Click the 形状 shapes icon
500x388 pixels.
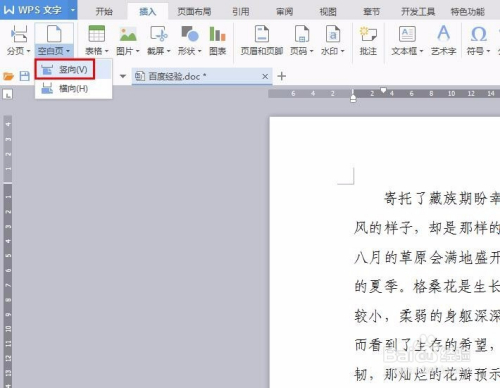(x=190, y=34)
